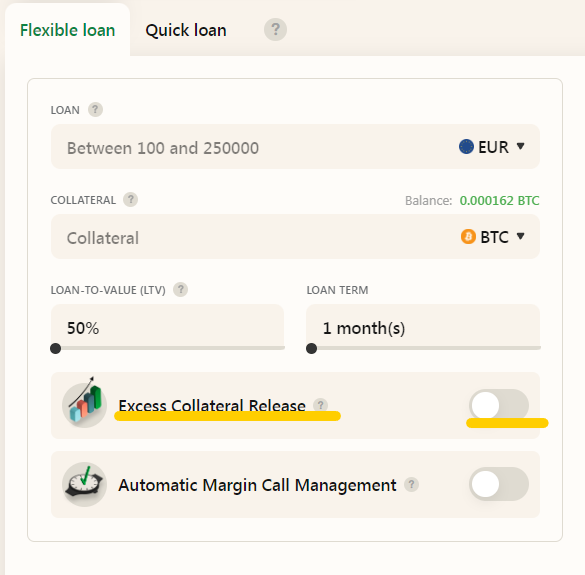Click the Excess Collateral Release label
585x575 pixels.
coord(212,406)
